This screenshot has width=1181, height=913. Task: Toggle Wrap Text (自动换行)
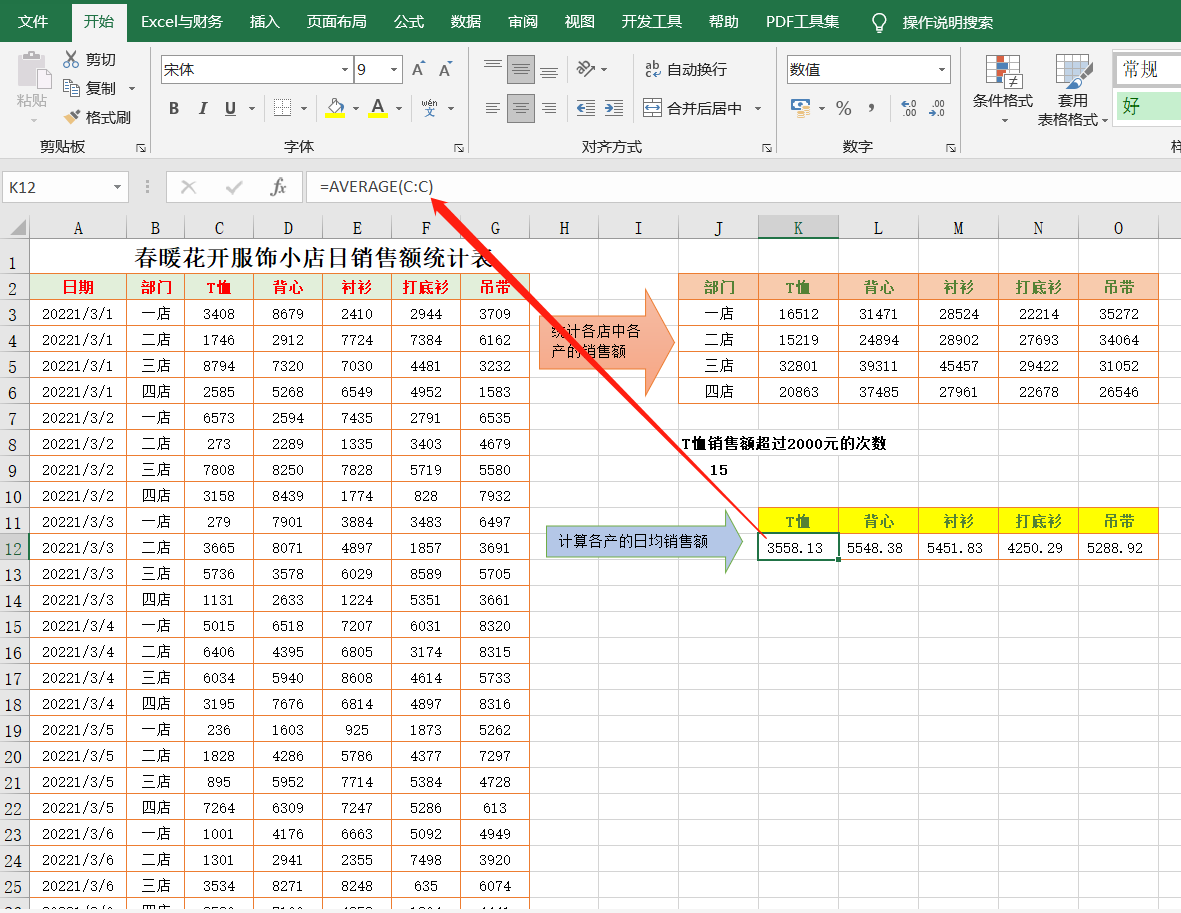pos(685,69)
